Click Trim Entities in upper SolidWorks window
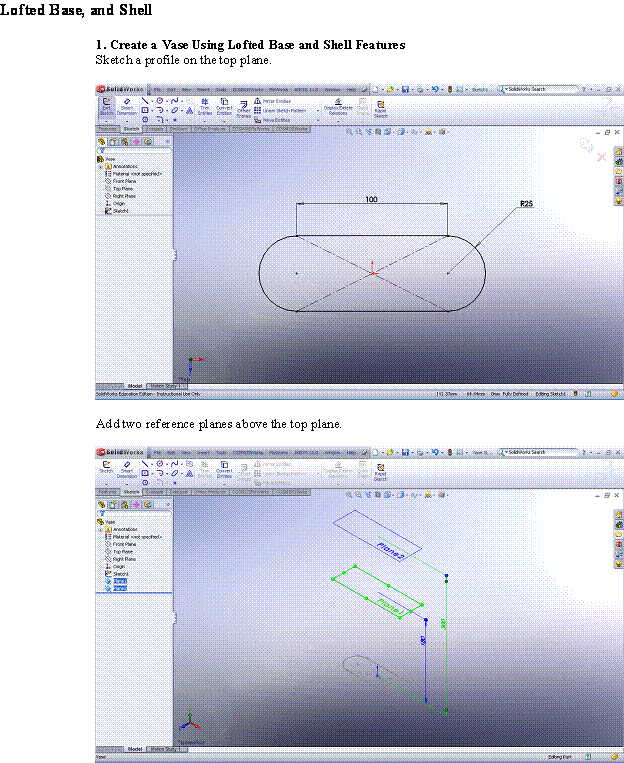The height and width of the screenshot is (763, 624). 205,107
